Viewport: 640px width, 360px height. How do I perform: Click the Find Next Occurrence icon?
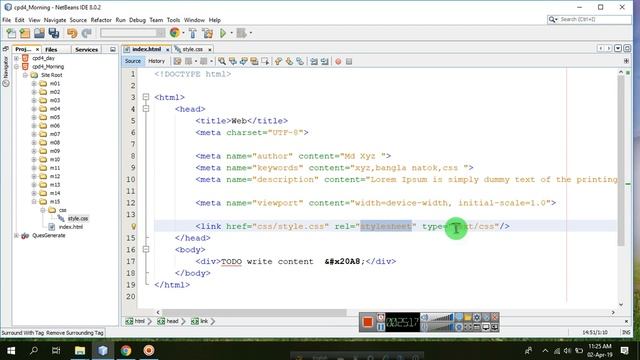[x=243, y=61]
